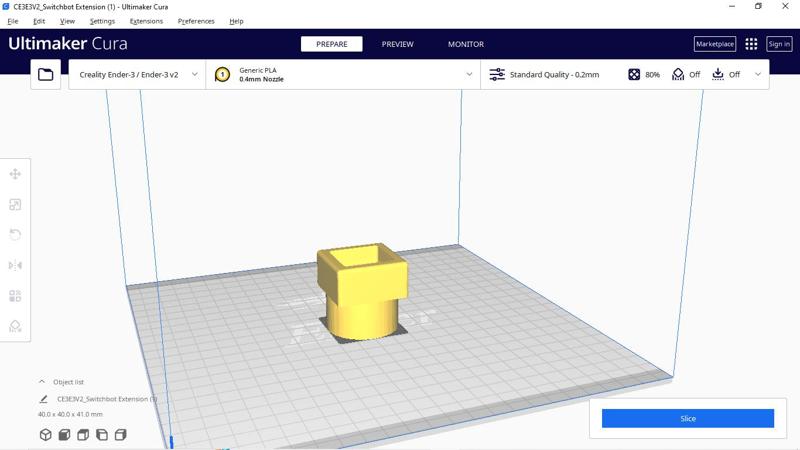
Task: Click Creality Ender-3 / Ender-3 v2 printer name
Action: [129, 74]
